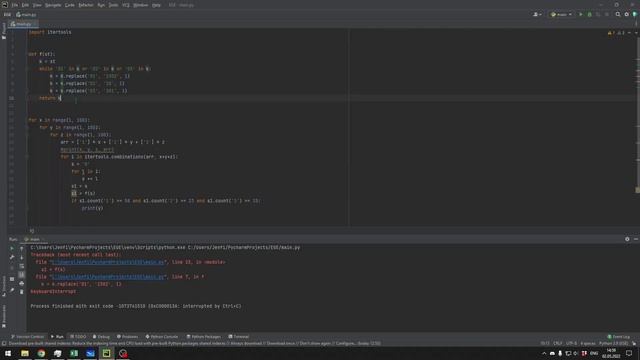Viewport: 640px width, 360px height.
Task: Open the Problems tool tab
Action: coord(127,337)
